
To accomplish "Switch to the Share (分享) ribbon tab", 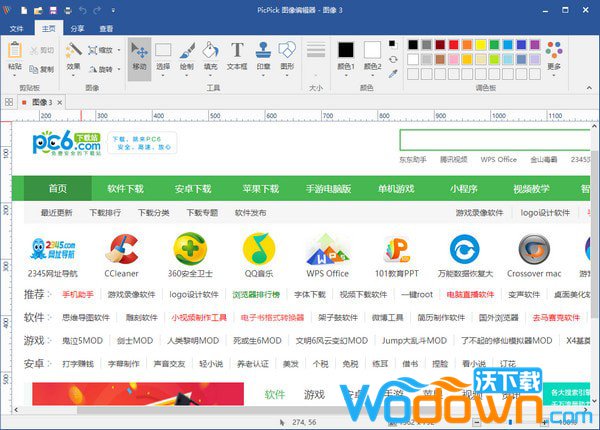I will click(x=78, y=29).
